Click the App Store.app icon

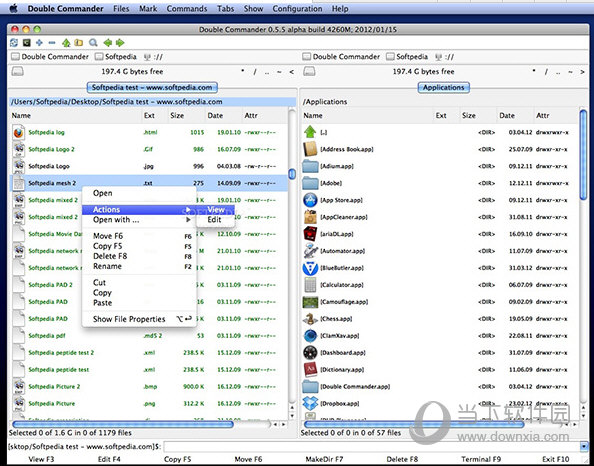point(310,200)
